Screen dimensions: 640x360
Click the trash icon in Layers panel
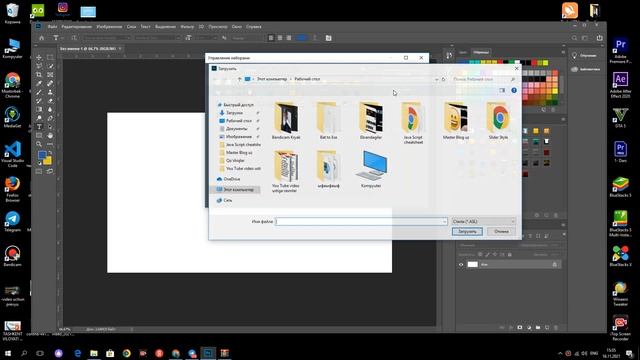pos(556,327)
